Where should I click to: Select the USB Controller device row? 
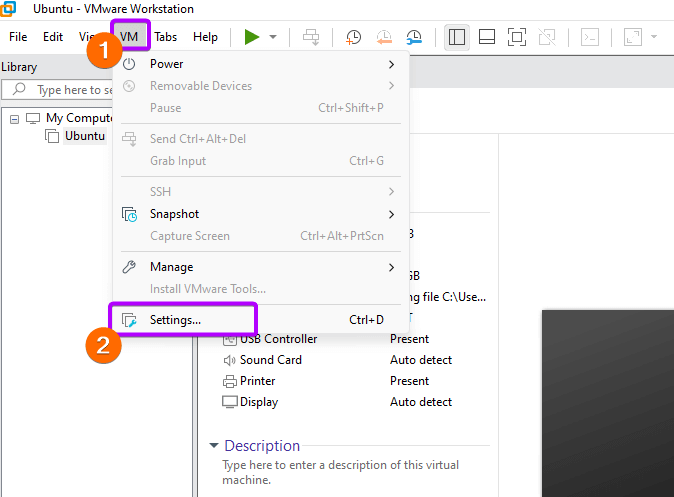[x=326, y=339]
